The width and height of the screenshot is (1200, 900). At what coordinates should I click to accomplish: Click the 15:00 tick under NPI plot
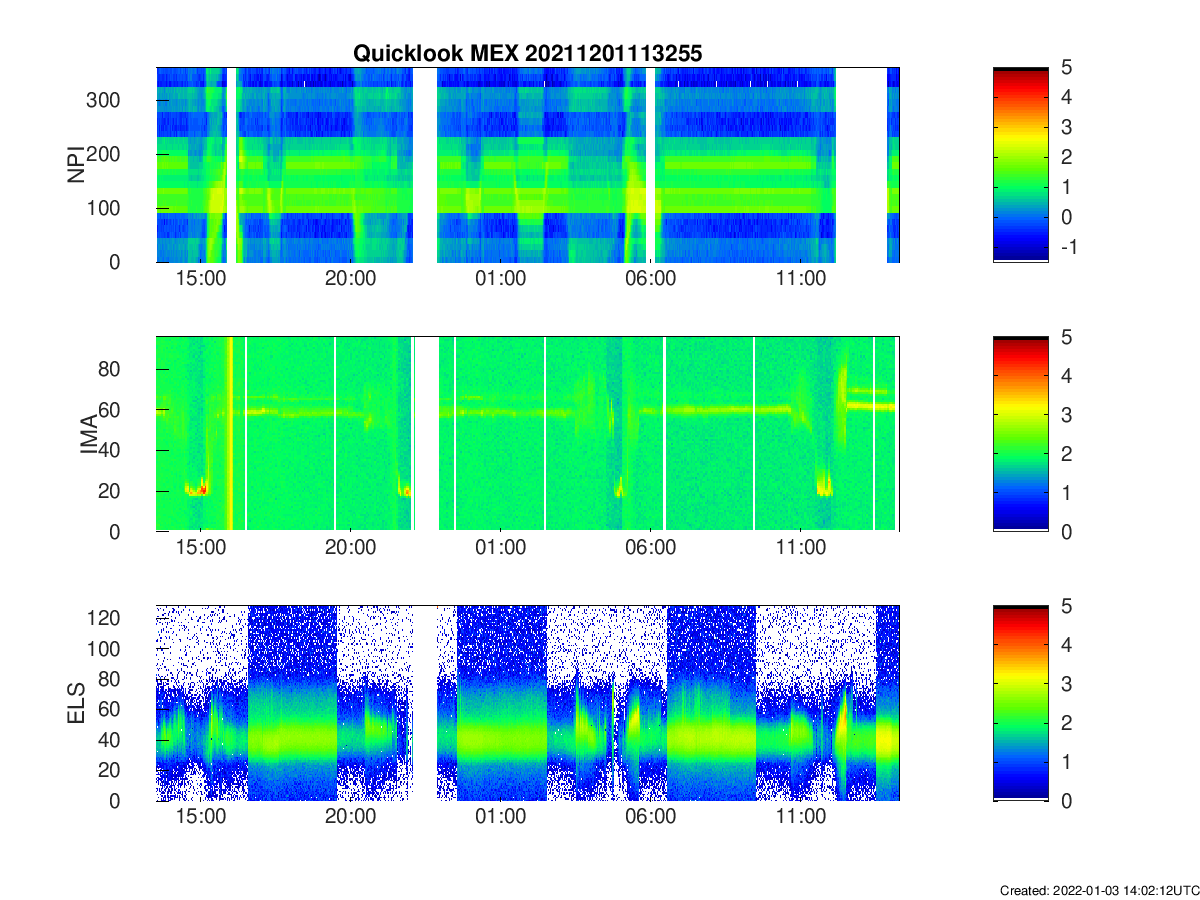coord(201,279)
